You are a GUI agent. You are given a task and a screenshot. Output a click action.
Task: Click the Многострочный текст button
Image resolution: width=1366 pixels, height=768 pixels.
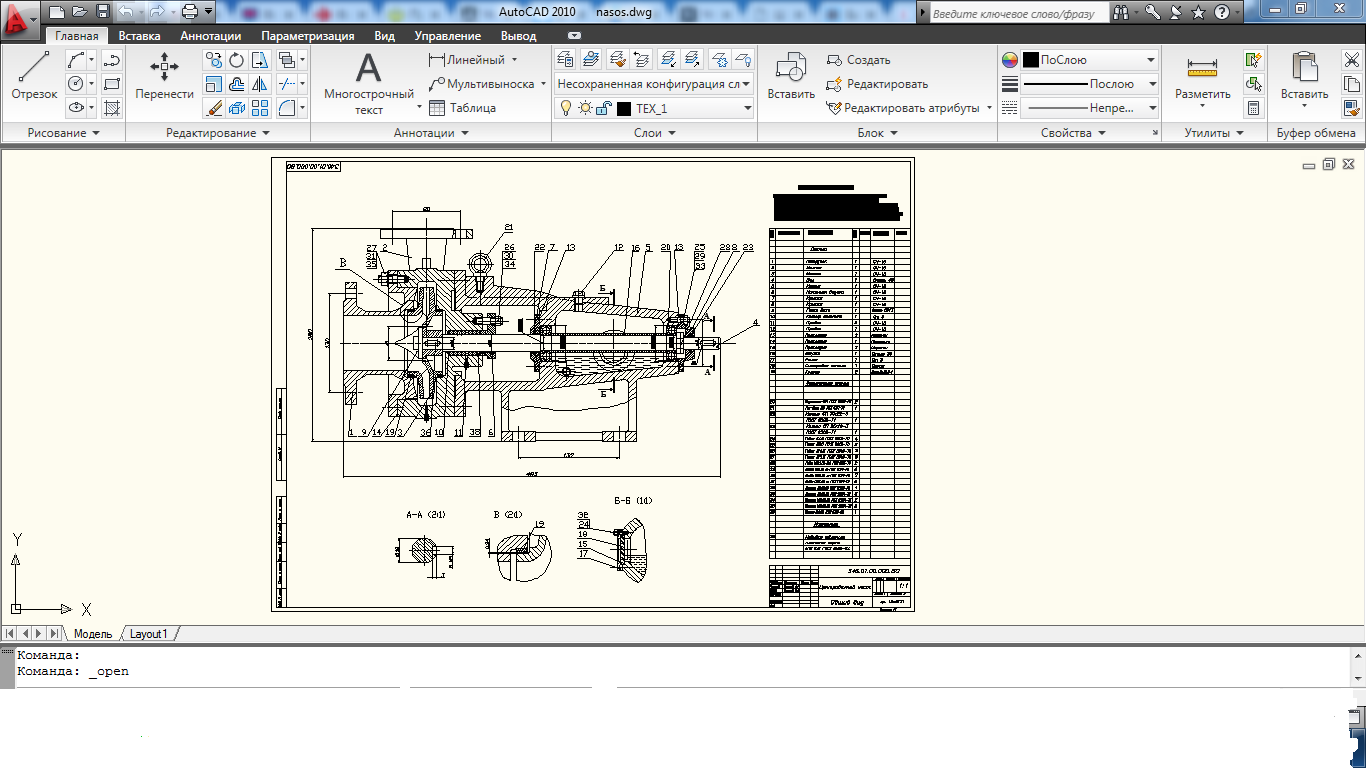click(369, 84)
